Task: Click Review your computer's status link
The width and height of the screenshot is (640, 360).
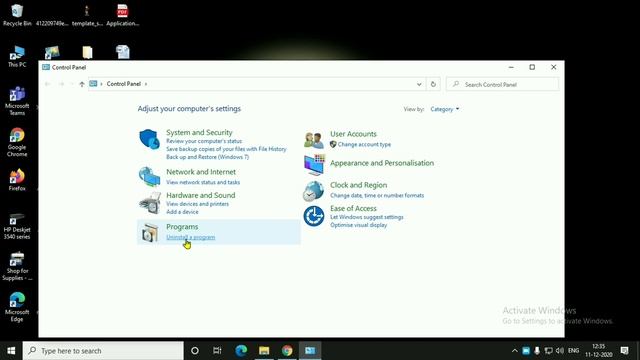Action: 204,141
